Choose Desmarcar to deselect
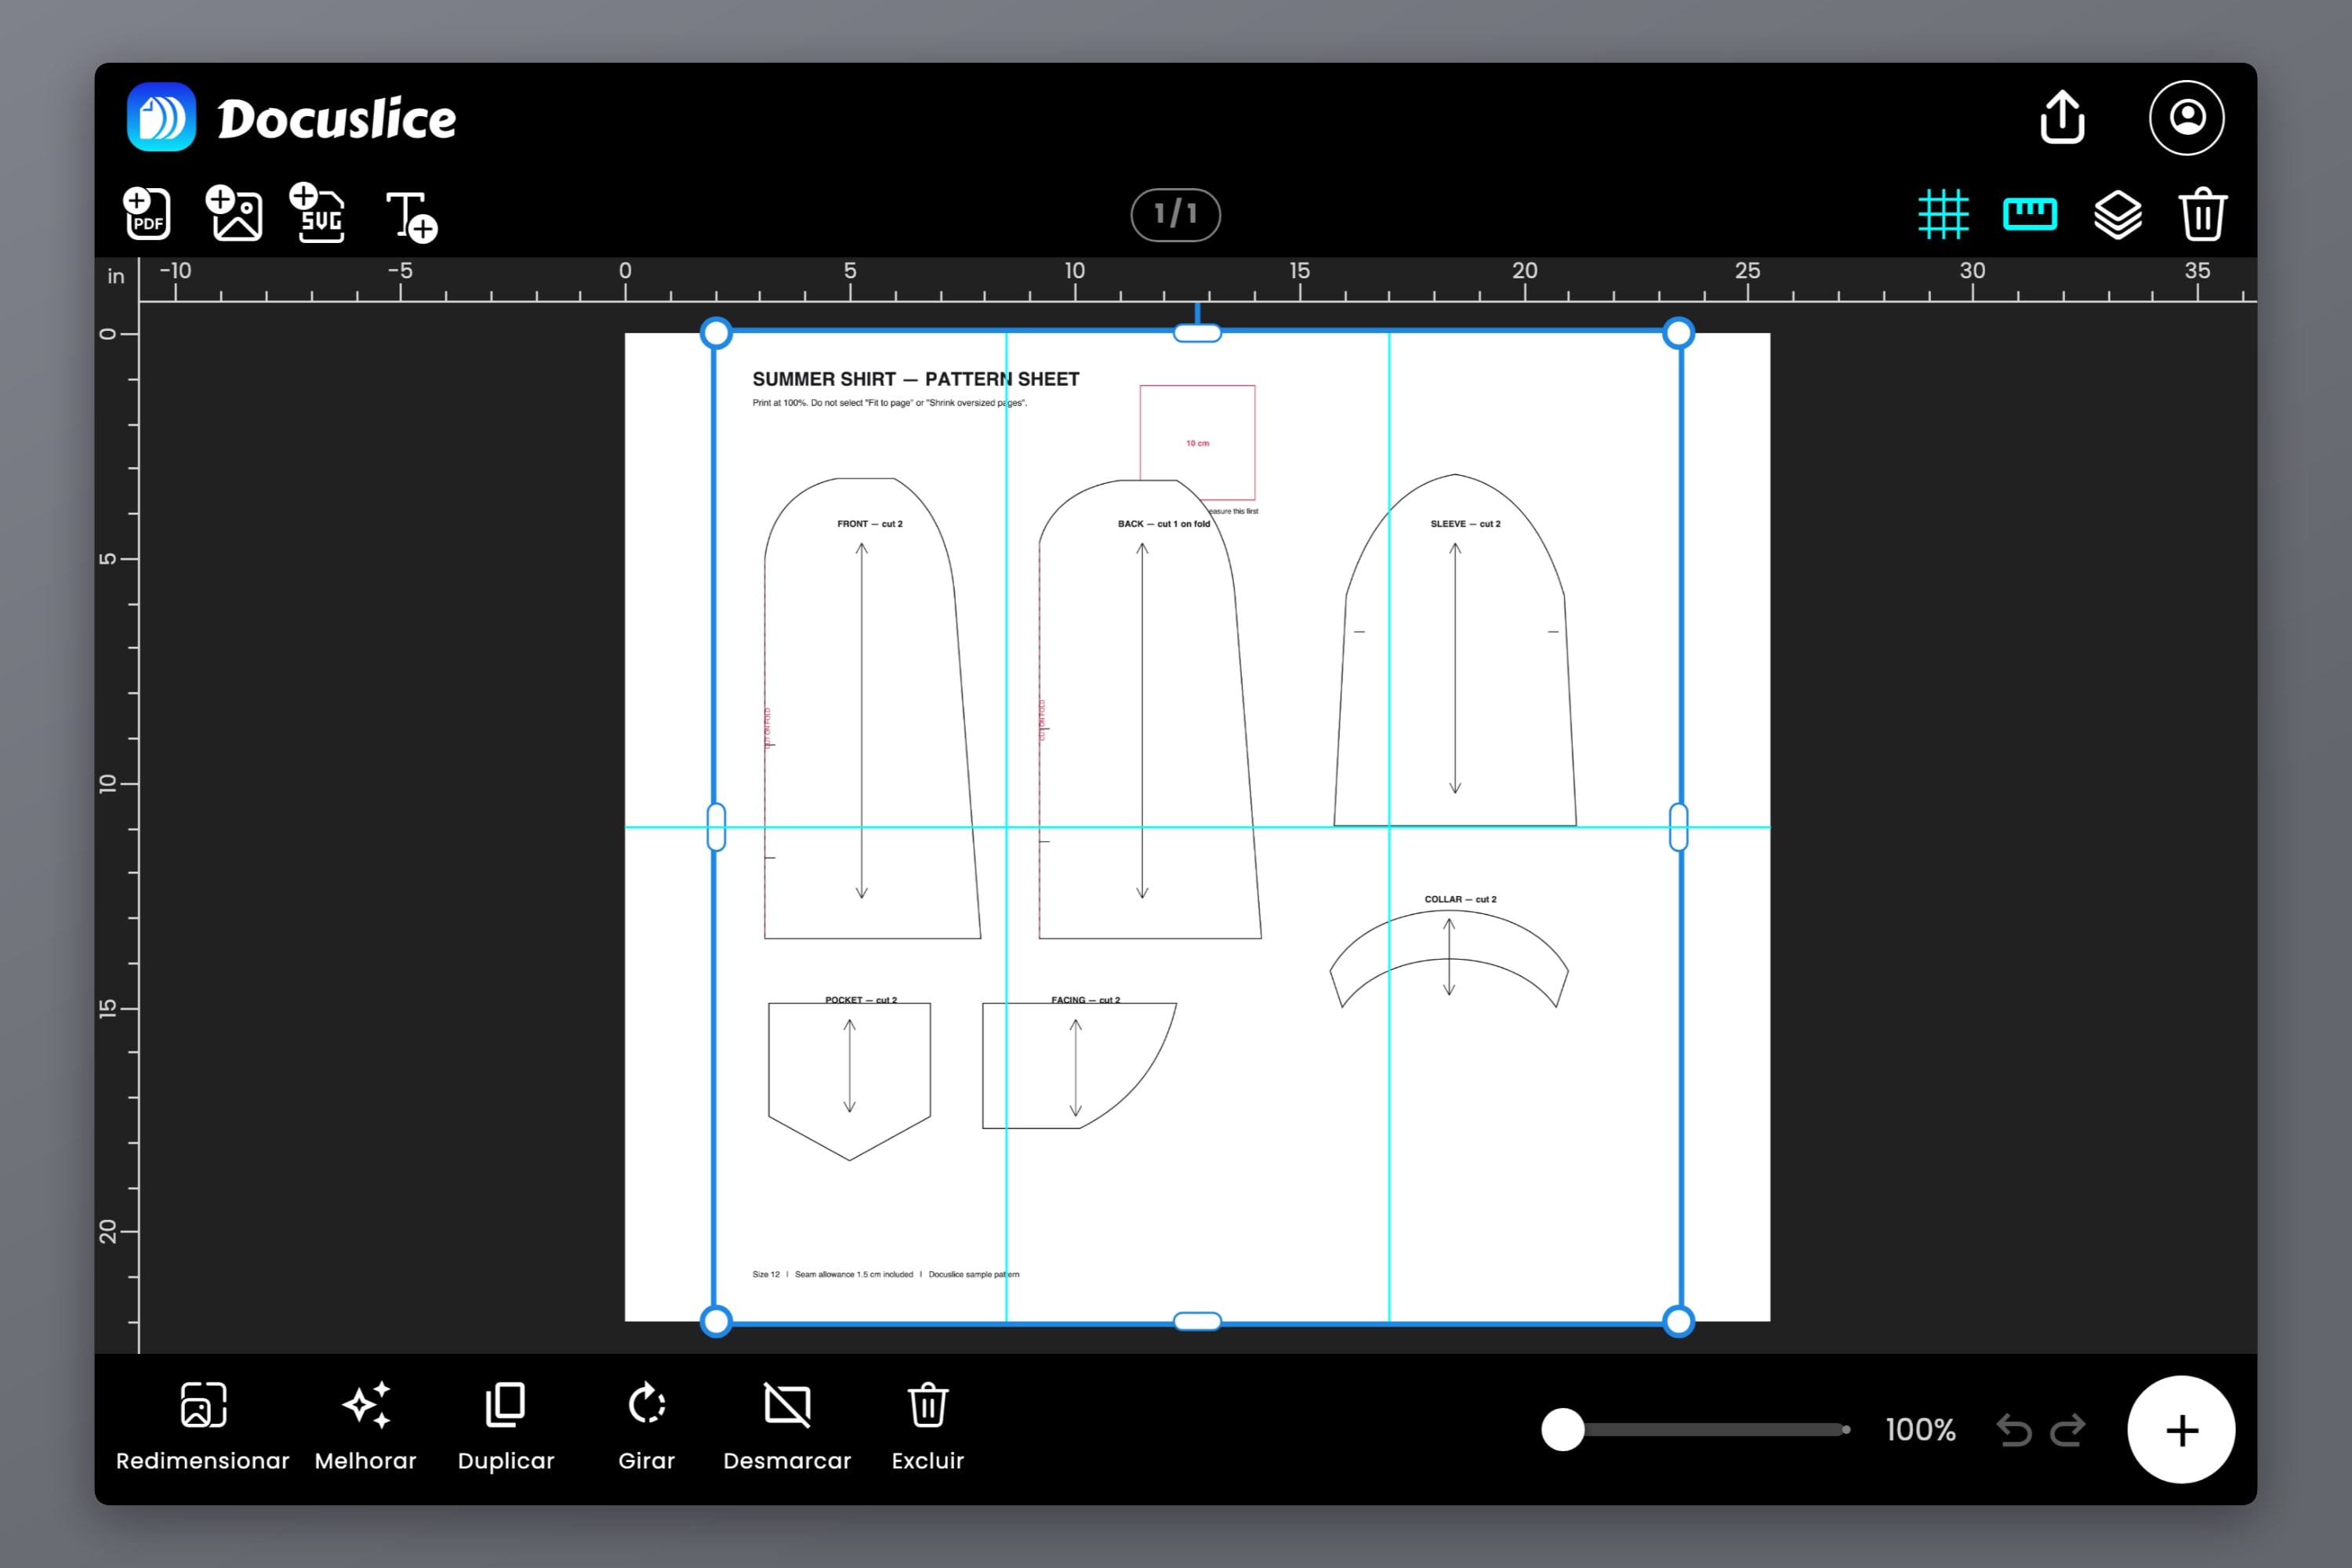This screenshot has width=2352, height=1568. click(787, 1427)
